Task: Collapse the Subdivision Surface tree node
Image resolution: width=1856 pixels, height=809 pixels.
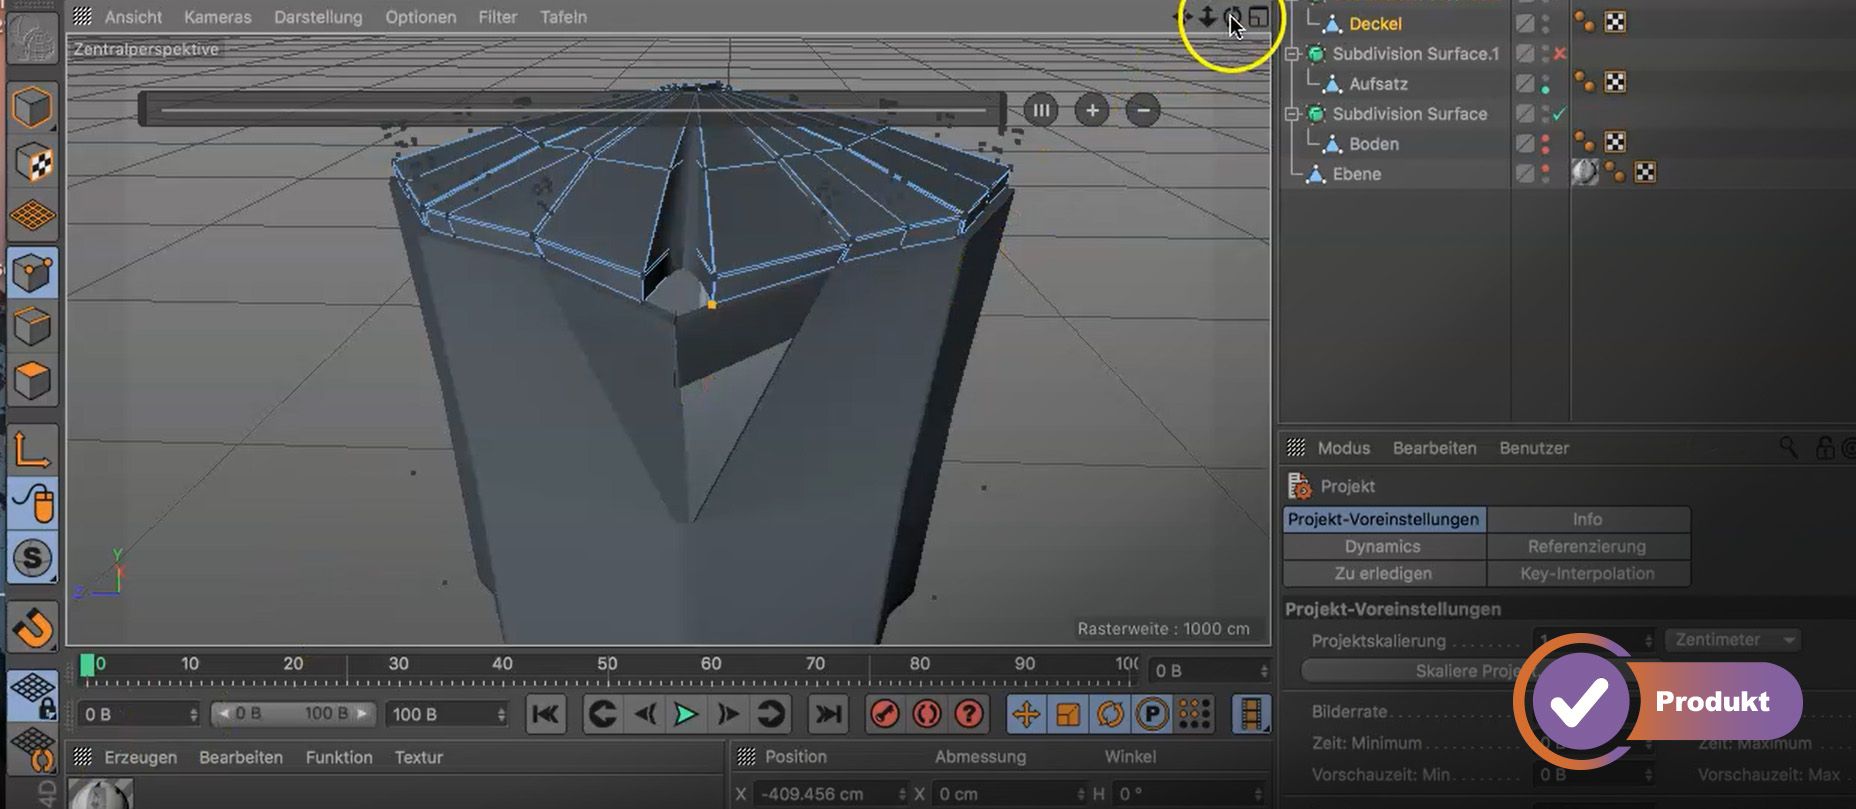Action: (1292, 114)
